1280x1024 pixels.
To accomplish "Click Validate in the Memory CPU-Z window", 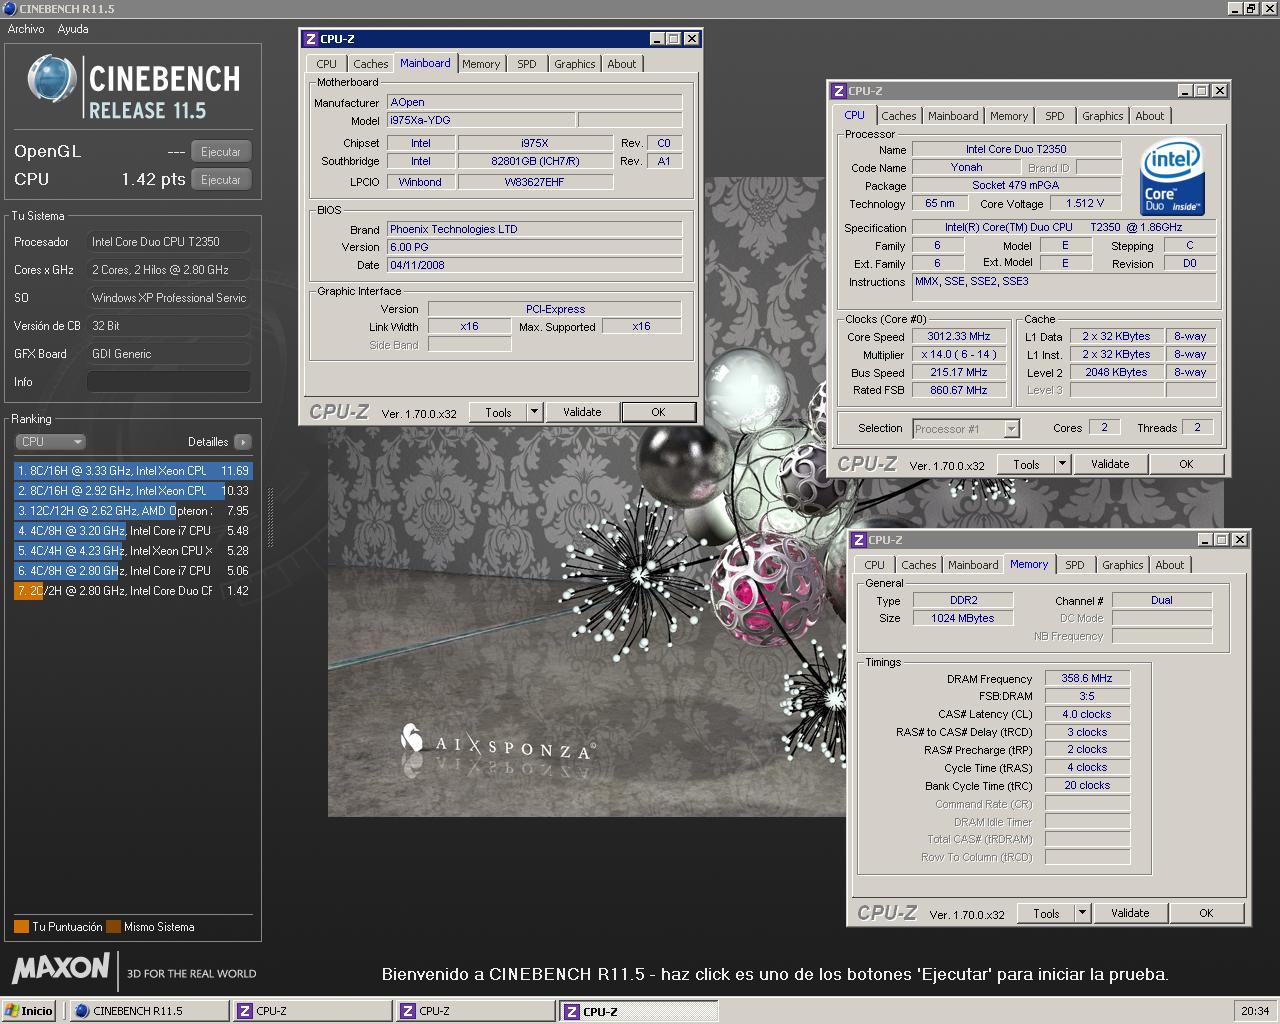I will tap(1130, 913).
